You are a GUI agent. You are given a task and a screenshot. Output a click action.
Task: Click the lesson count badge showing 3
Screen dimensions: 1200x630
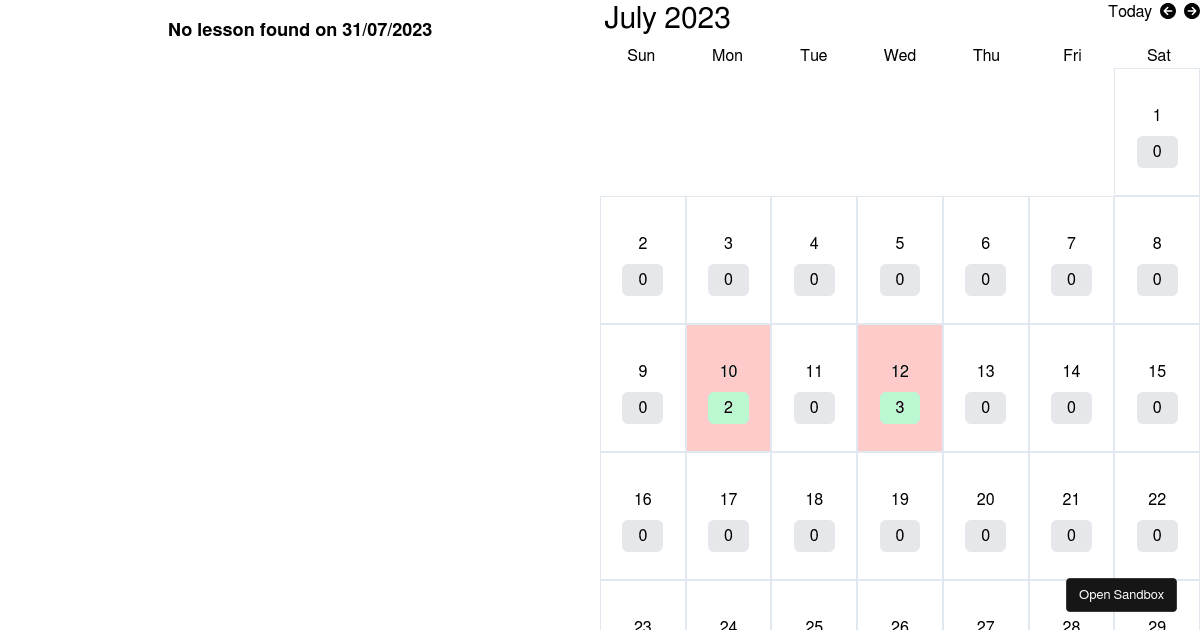[899, 407]
